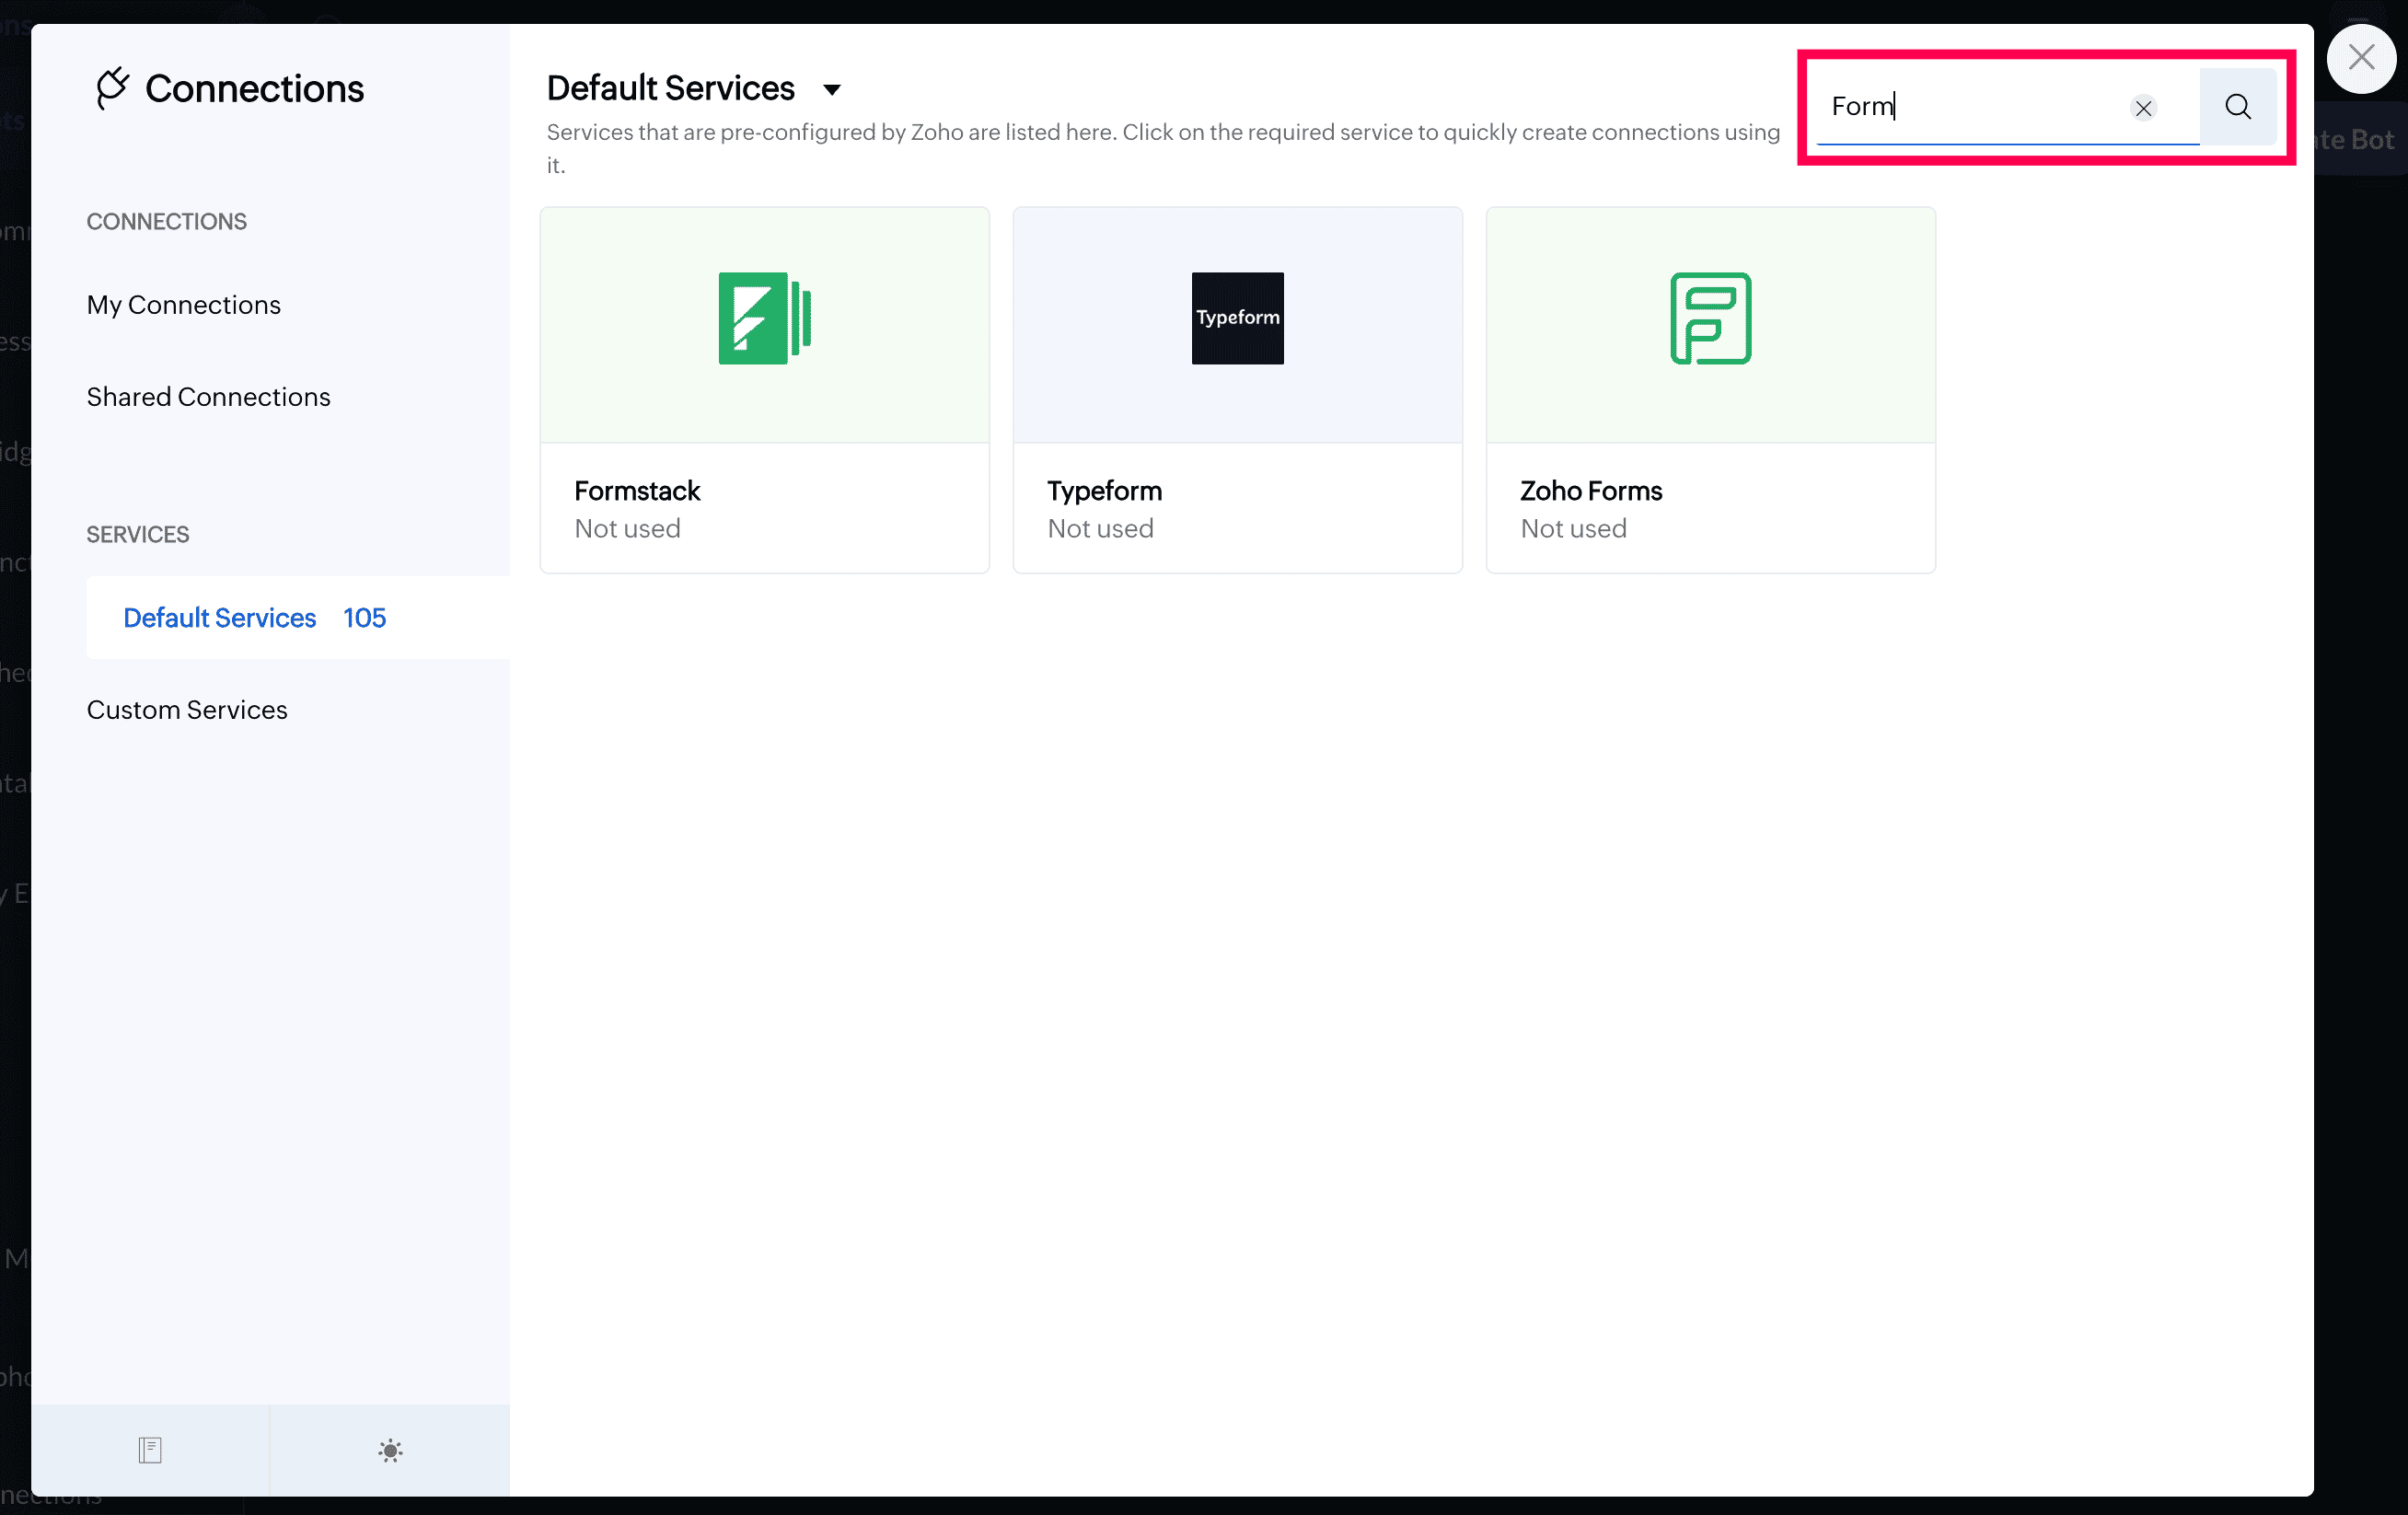The image size is (2408, 1515).
Task: Click the Typeform service name
Action: click(x=1104, y=490)
